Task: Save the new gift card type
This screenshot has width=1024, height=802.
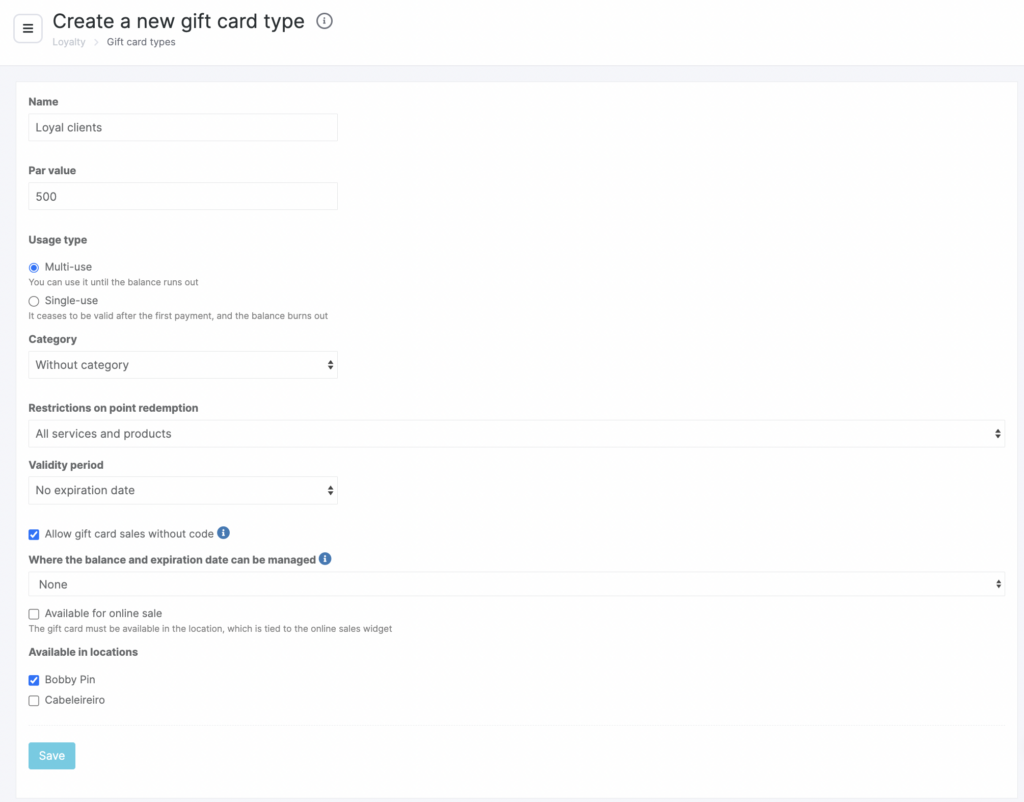Action: coord(52,756)
